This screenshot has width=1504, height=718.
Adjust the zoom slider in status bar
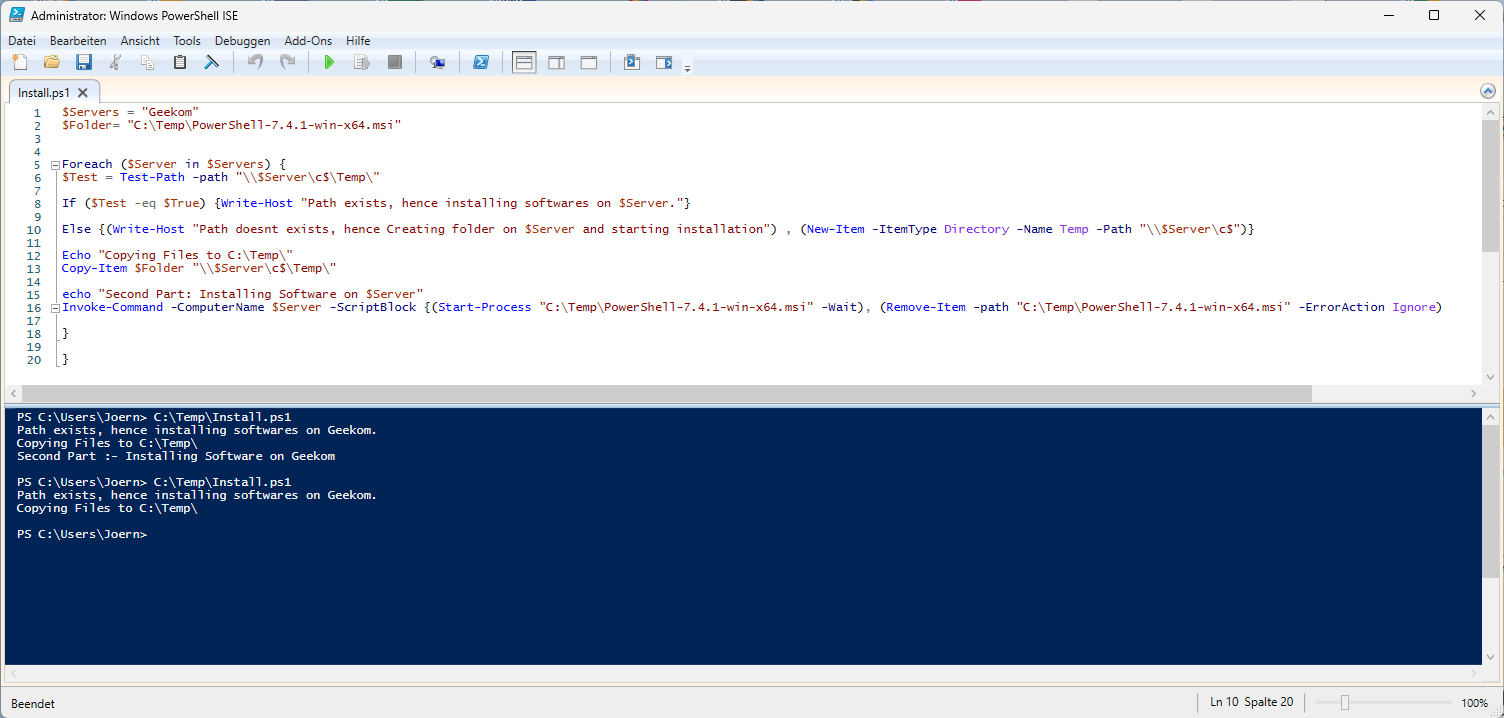coord(1345,703)
